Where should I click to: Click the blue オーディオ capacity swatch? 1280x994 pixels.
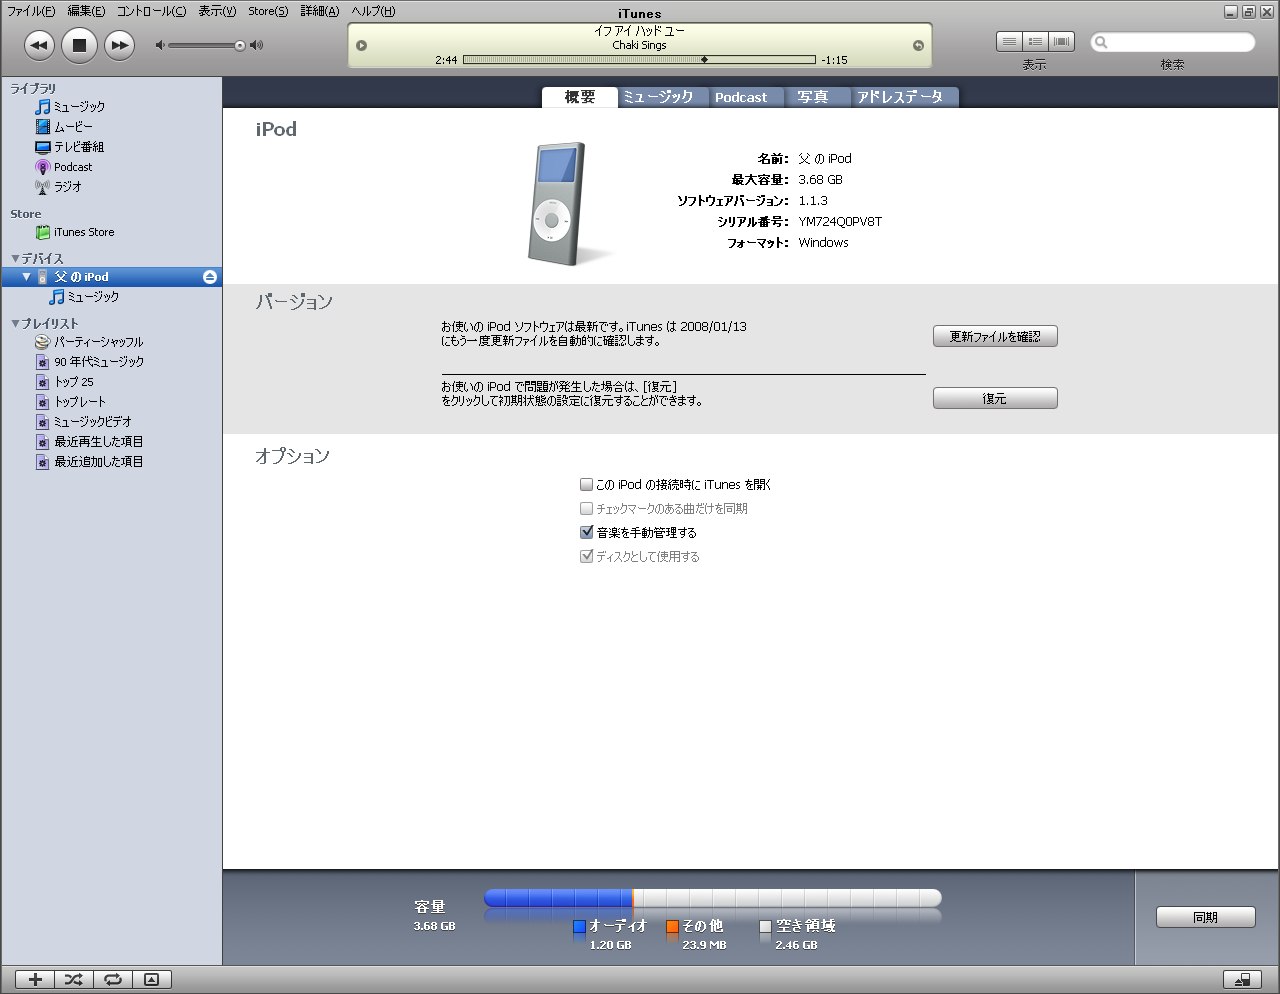[x=579, y=927]
